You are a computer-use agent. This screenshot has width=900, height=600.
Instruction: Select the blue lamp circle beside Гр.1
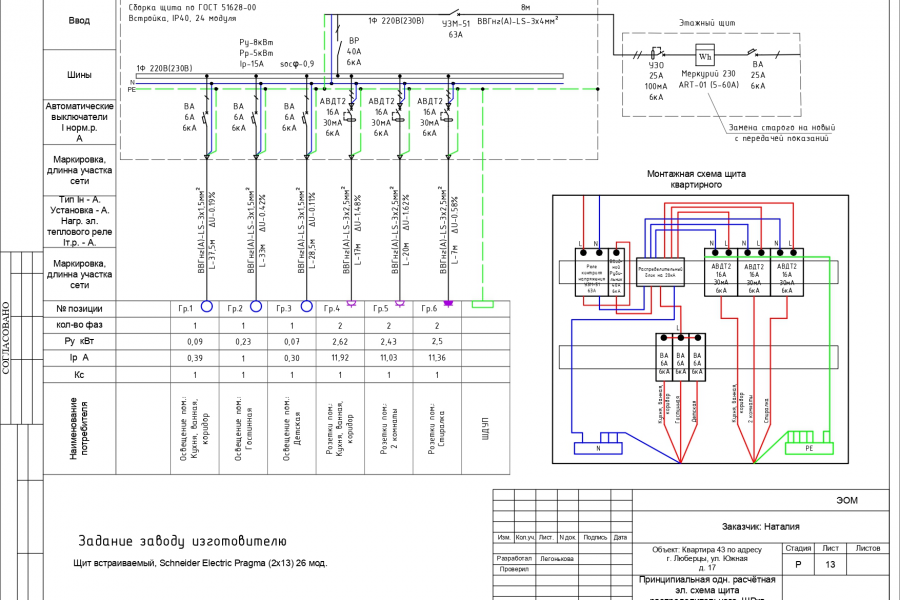[x=207, y=306]
